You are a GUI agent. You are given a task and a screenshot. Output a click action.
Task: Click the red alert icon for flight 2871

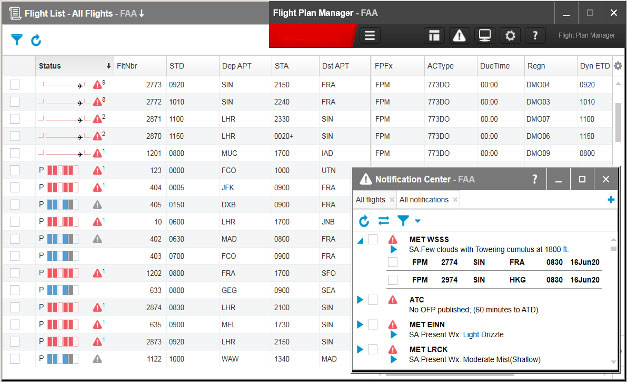pyautogui.click(x=97, y=119)
